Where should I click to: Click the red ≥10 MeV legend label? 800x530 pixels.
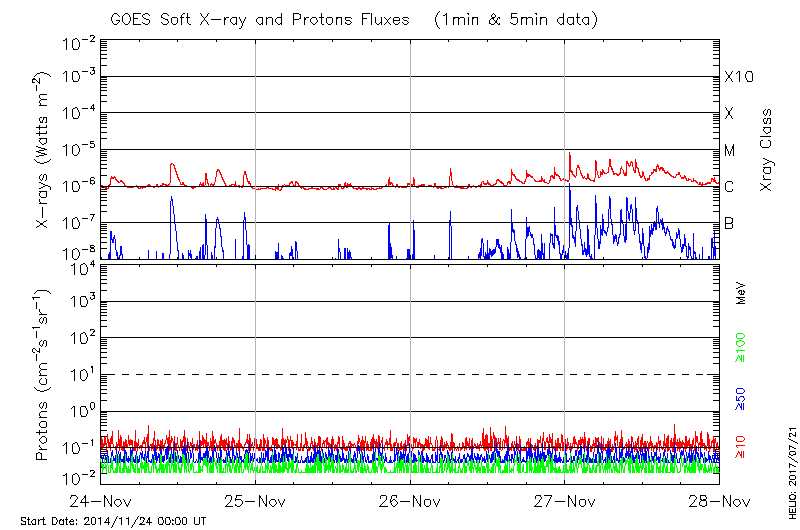[741, 448]
